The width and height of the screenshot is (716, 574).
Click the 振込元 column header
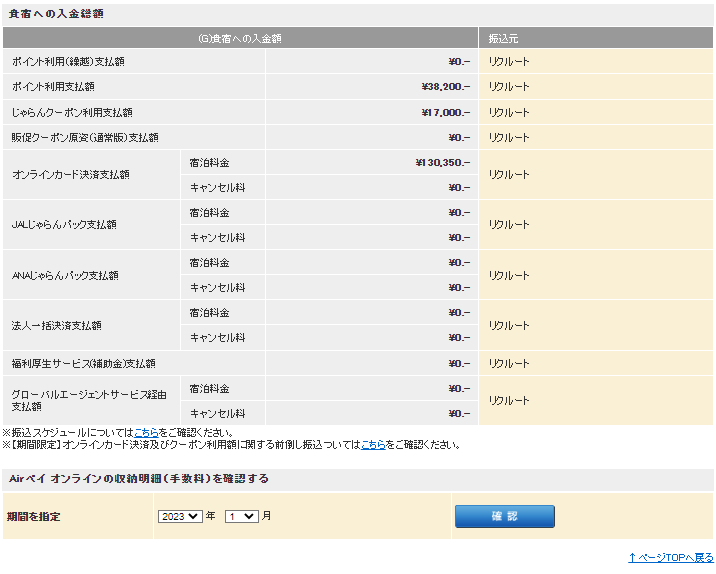click(503, 38)
